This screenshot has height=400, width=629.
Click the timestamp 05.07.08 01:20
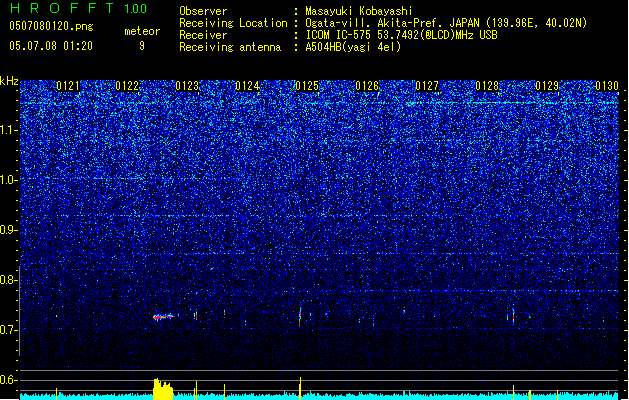tap(51, 46)
